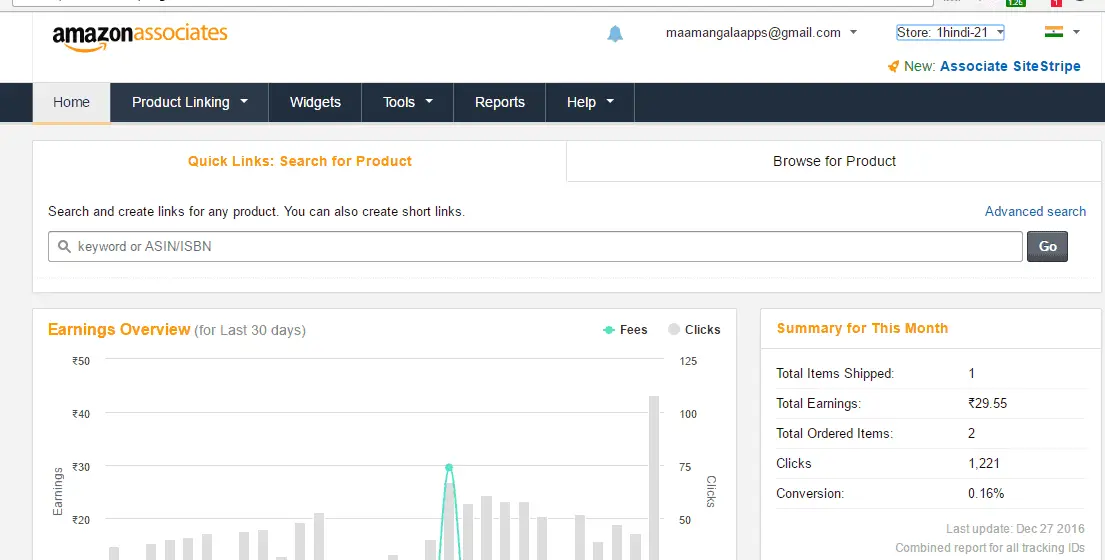Click the Go search button
1105x560 pixels.
coord(1047,247)
